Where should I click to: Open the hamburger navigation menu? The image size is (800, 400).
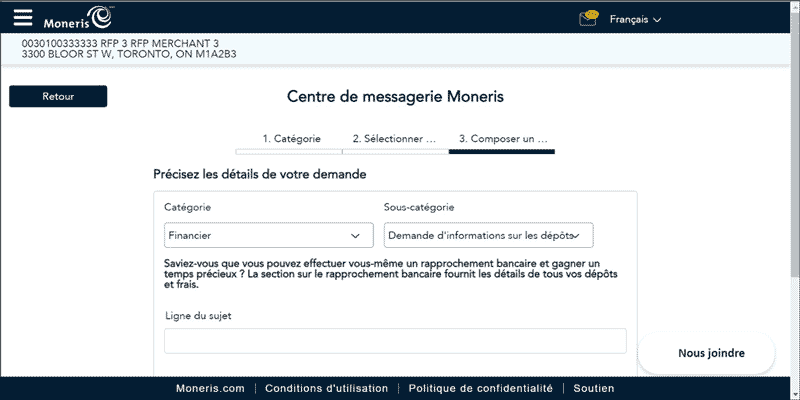[x=22, y=18]
